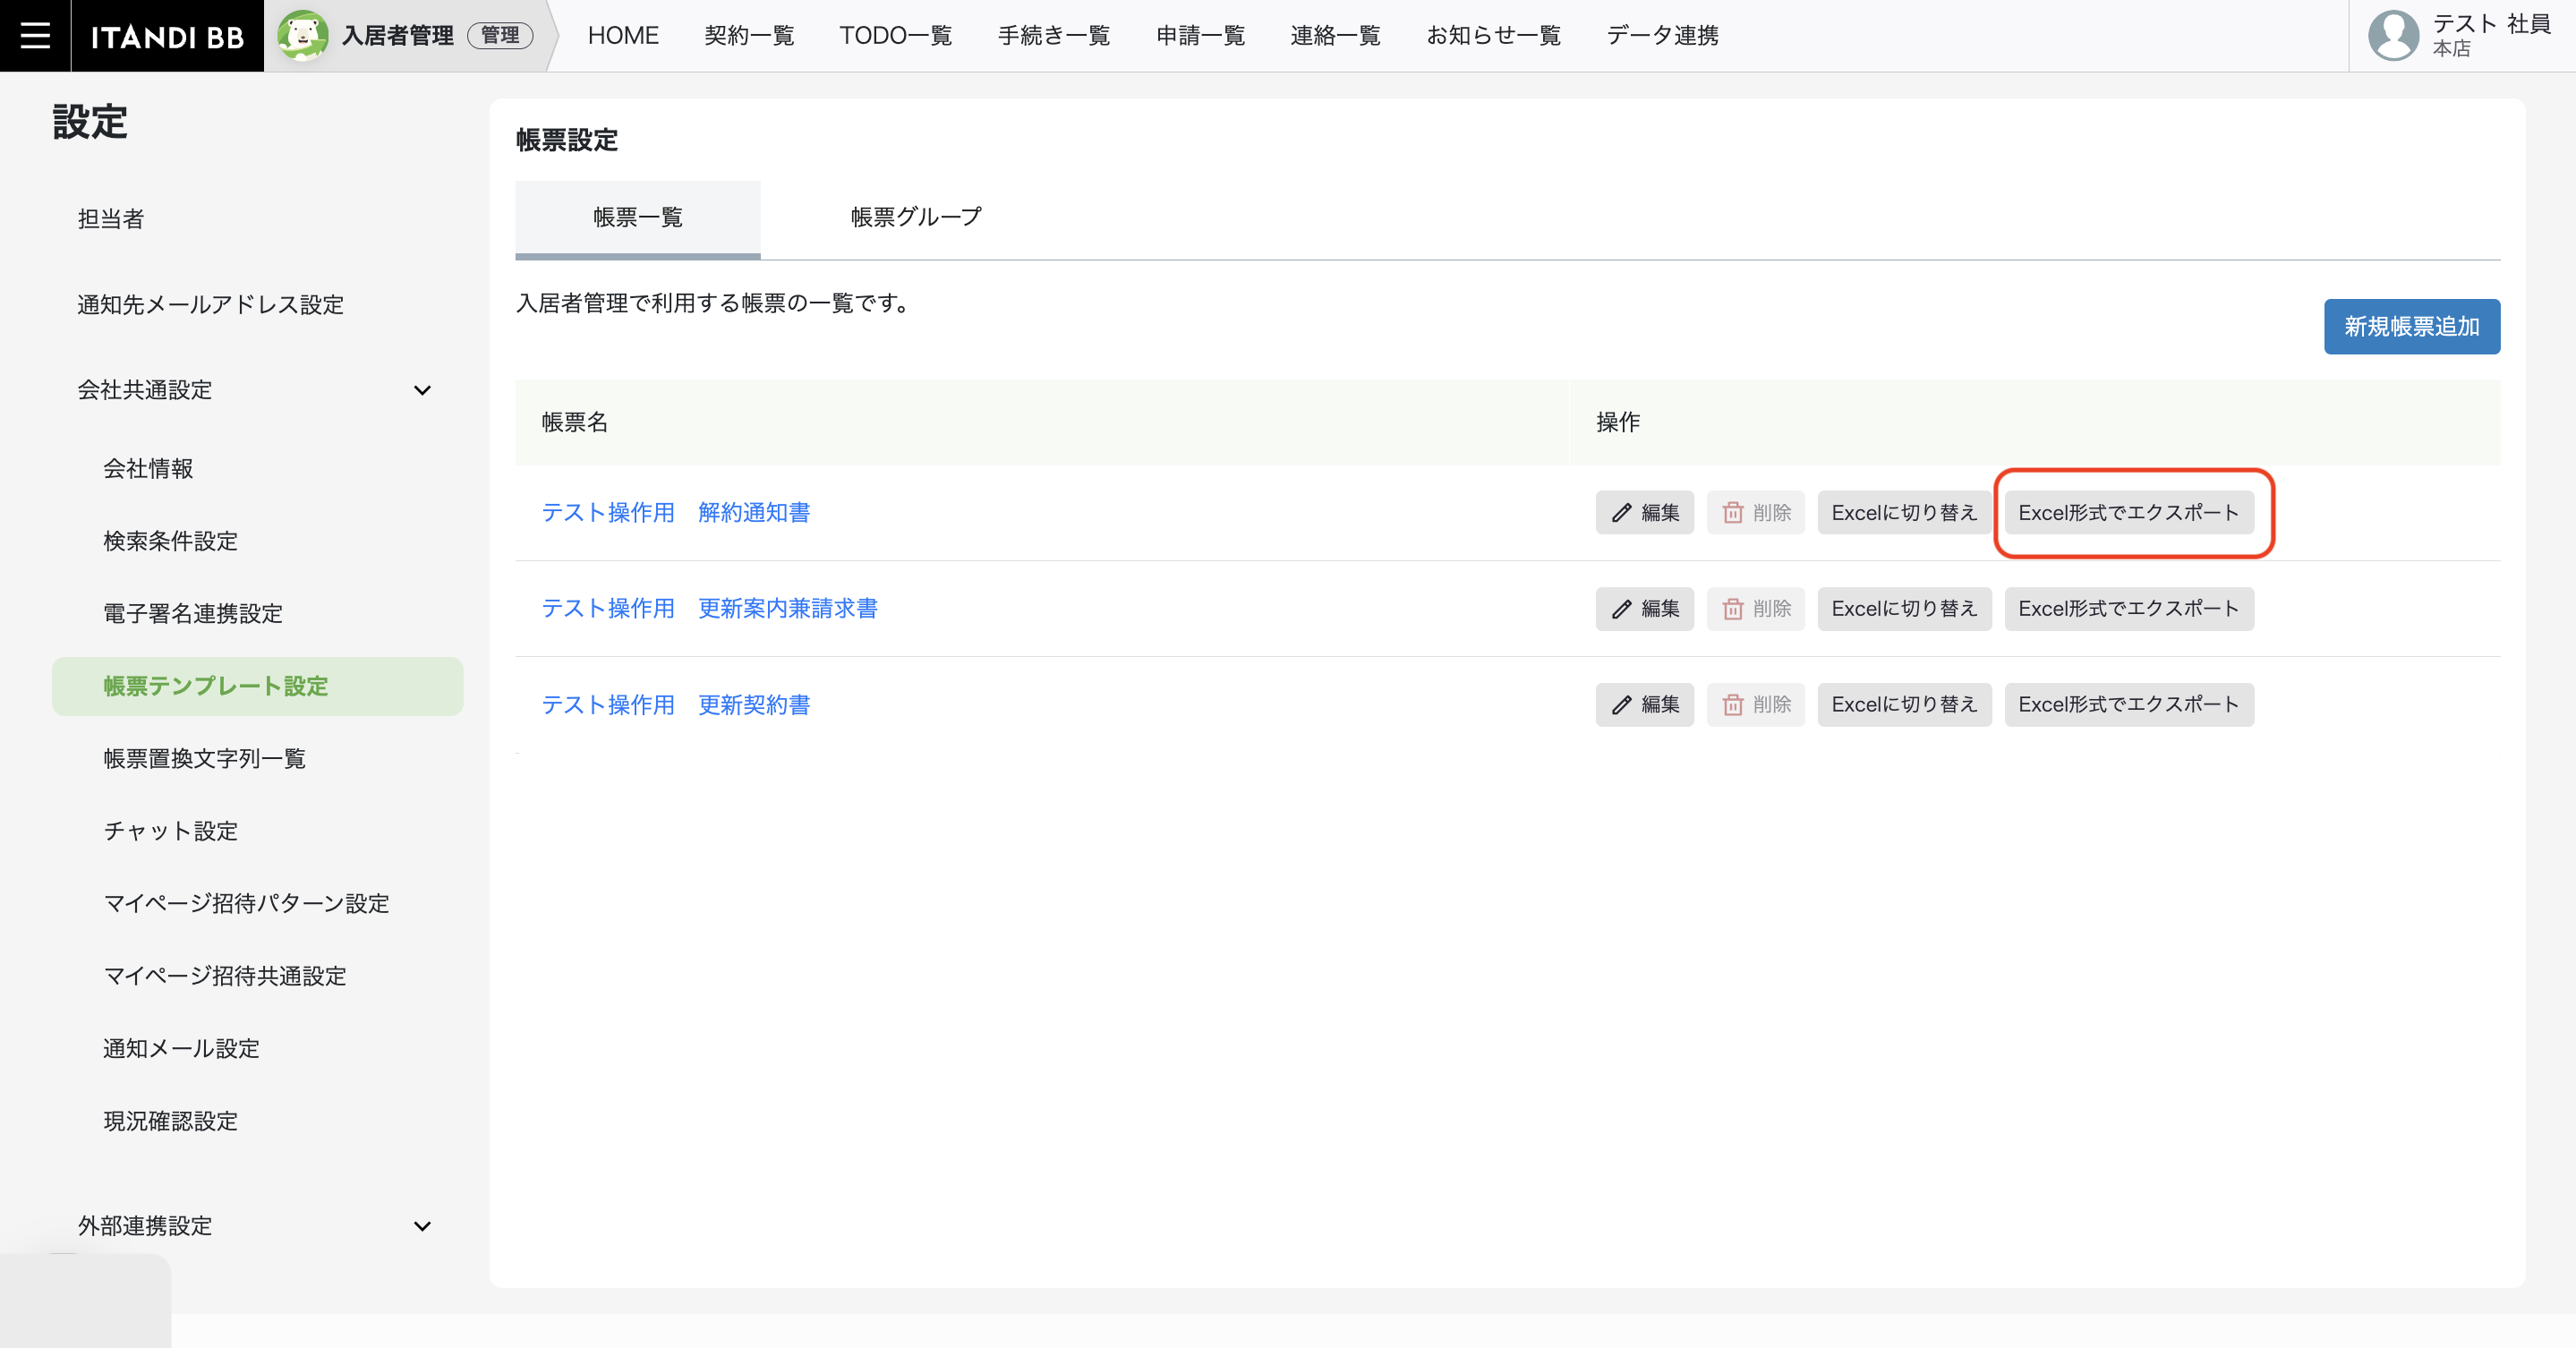Screen dimensions: 2576x1348
Task: Click Excelに切り替え for 更新契約書
Action: 1904,705
